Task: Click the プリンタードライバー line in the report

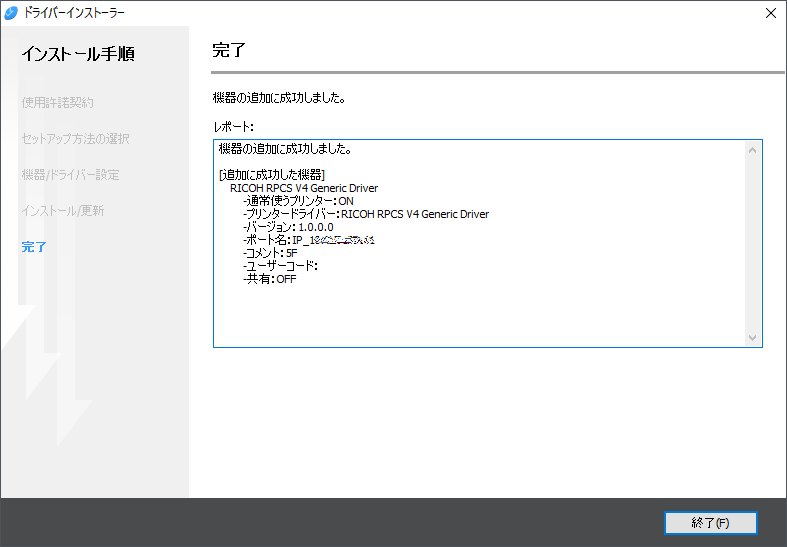Action: (365, 214)
